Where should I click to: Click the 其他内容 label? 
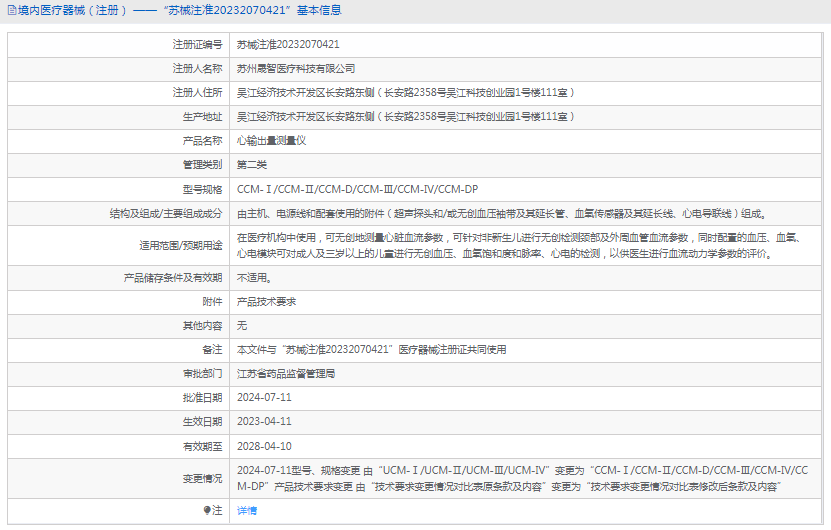coord(202,325)
